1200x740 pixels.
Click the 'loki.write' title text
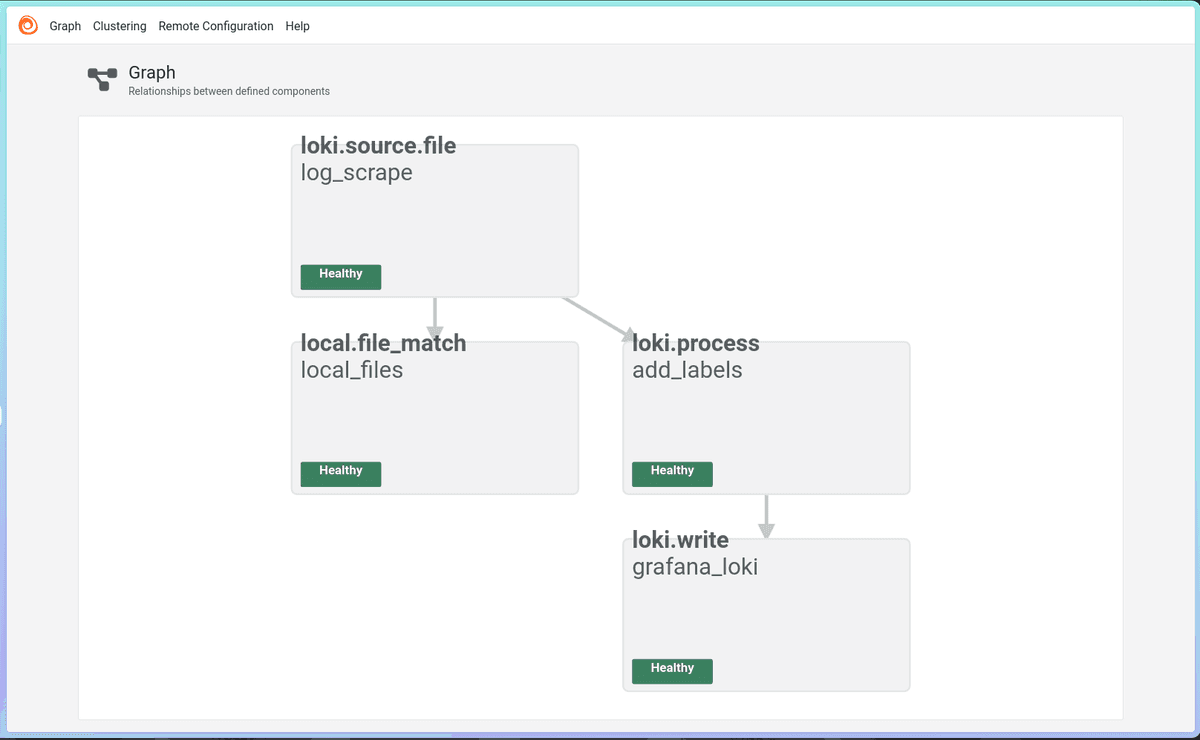681,541
